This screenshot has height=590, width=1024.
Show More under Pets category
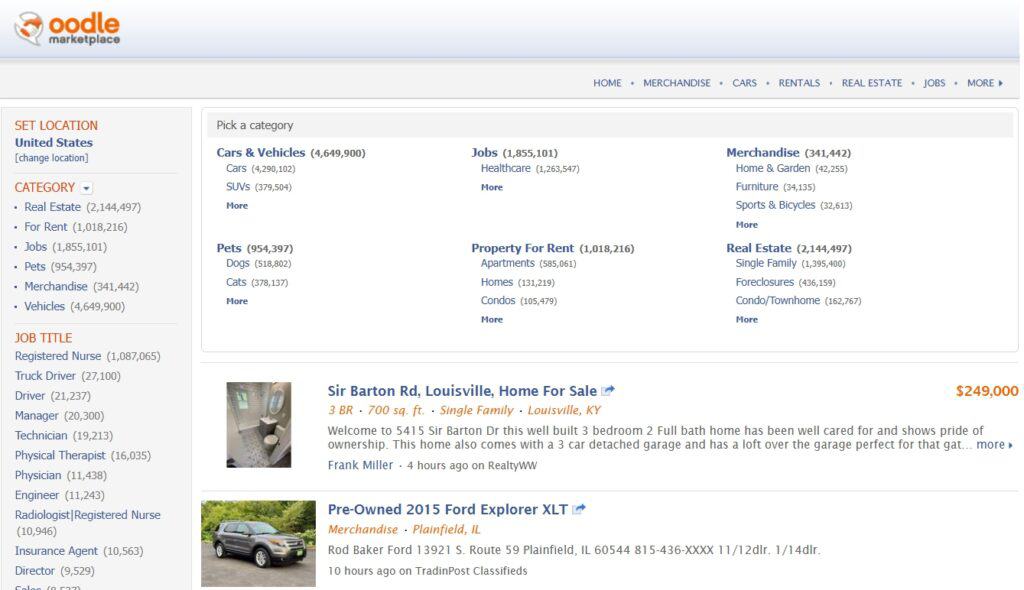click(x=237, y=301)
